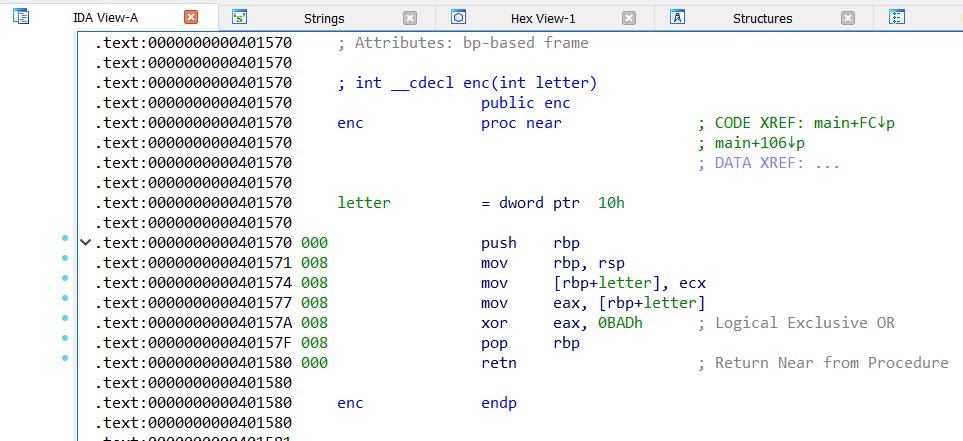Click the Hex View icon

click(x=458, y=17)
